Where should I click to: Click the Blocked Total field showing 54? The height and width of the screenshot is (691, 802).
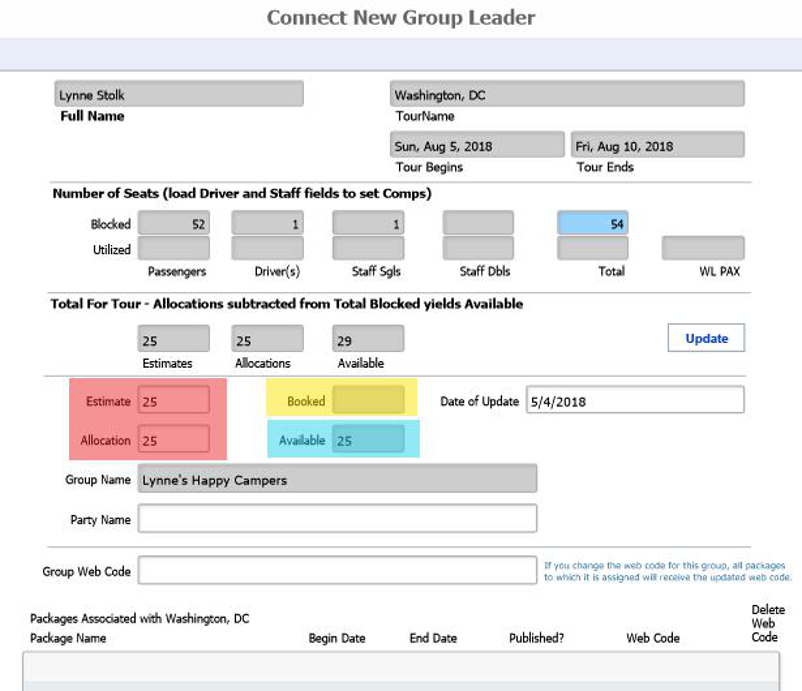pos(592,224)
